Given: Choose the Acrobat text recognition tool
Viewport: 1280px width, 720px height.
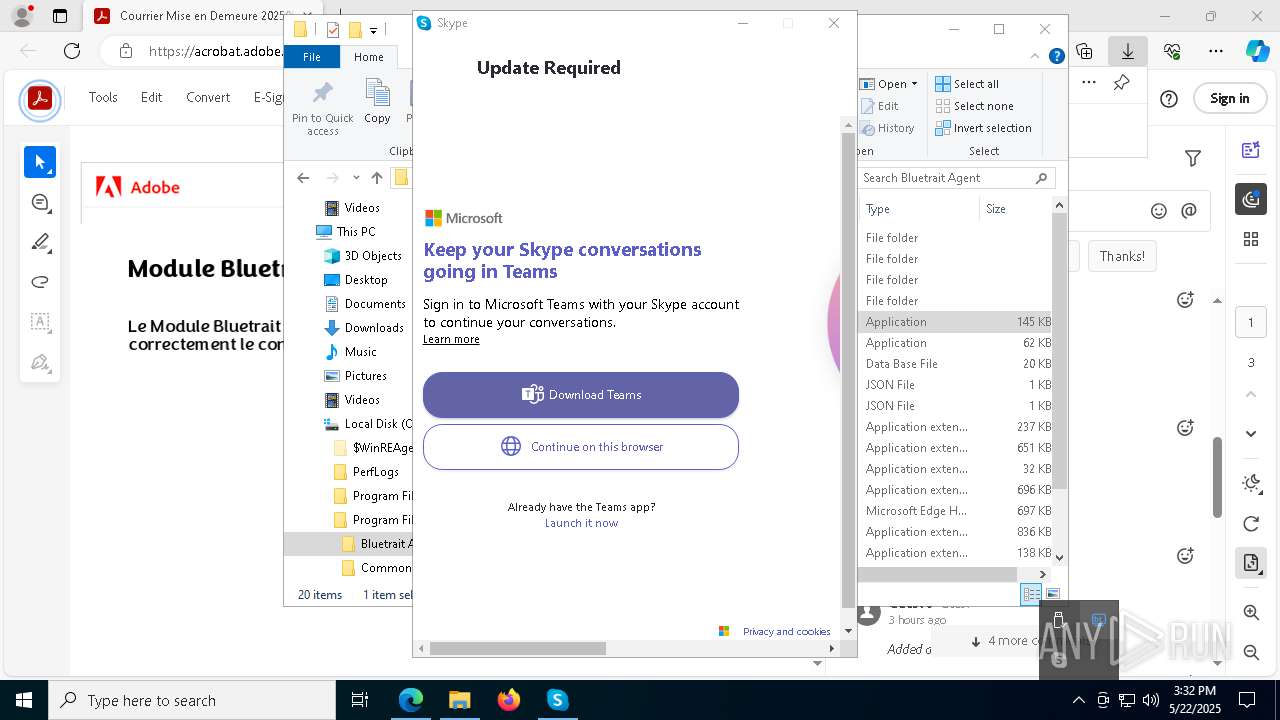Looking at the screenshot, I should click(x=40, y=322).
